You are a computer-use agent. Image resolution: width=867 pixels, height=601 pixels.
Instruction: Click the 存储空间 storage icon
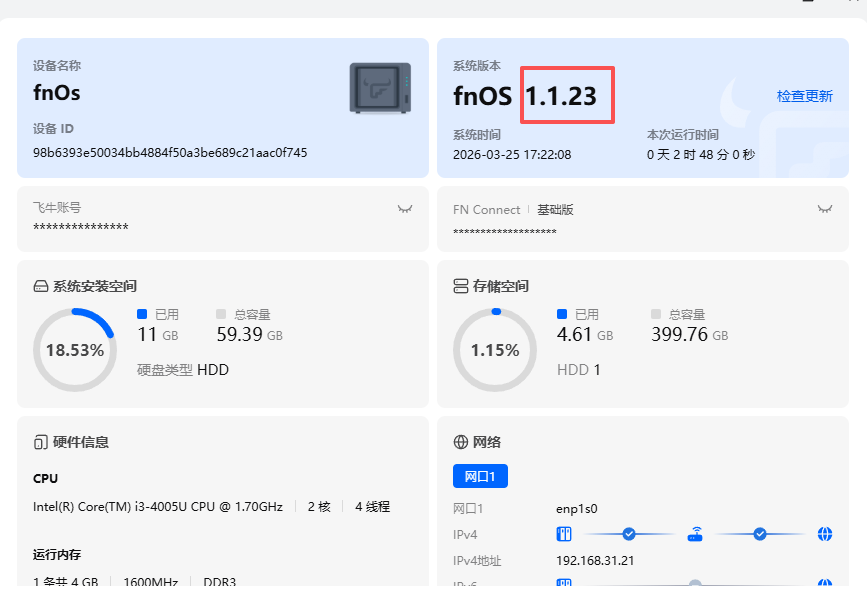[461, 286]
